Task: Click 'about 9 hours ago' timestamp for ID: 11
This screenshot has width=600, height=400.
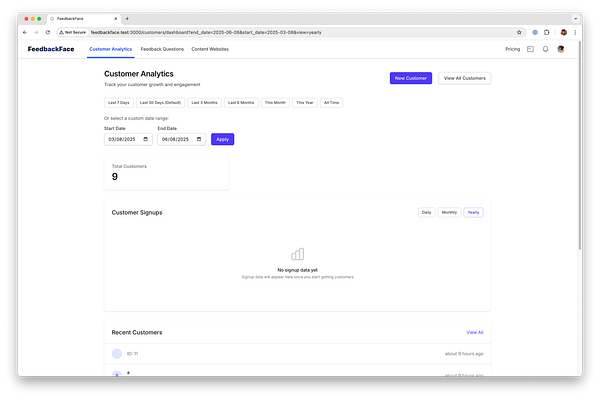Action: pos(464,354)
